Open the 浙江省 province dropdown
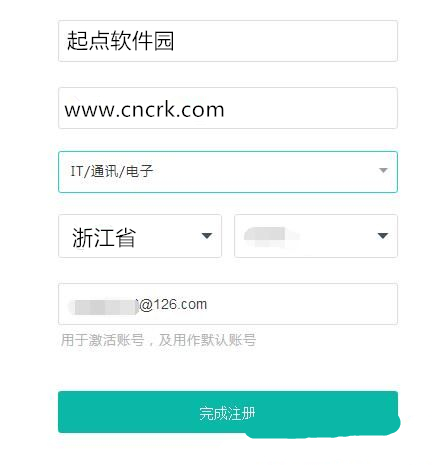 tap(140, 236)
